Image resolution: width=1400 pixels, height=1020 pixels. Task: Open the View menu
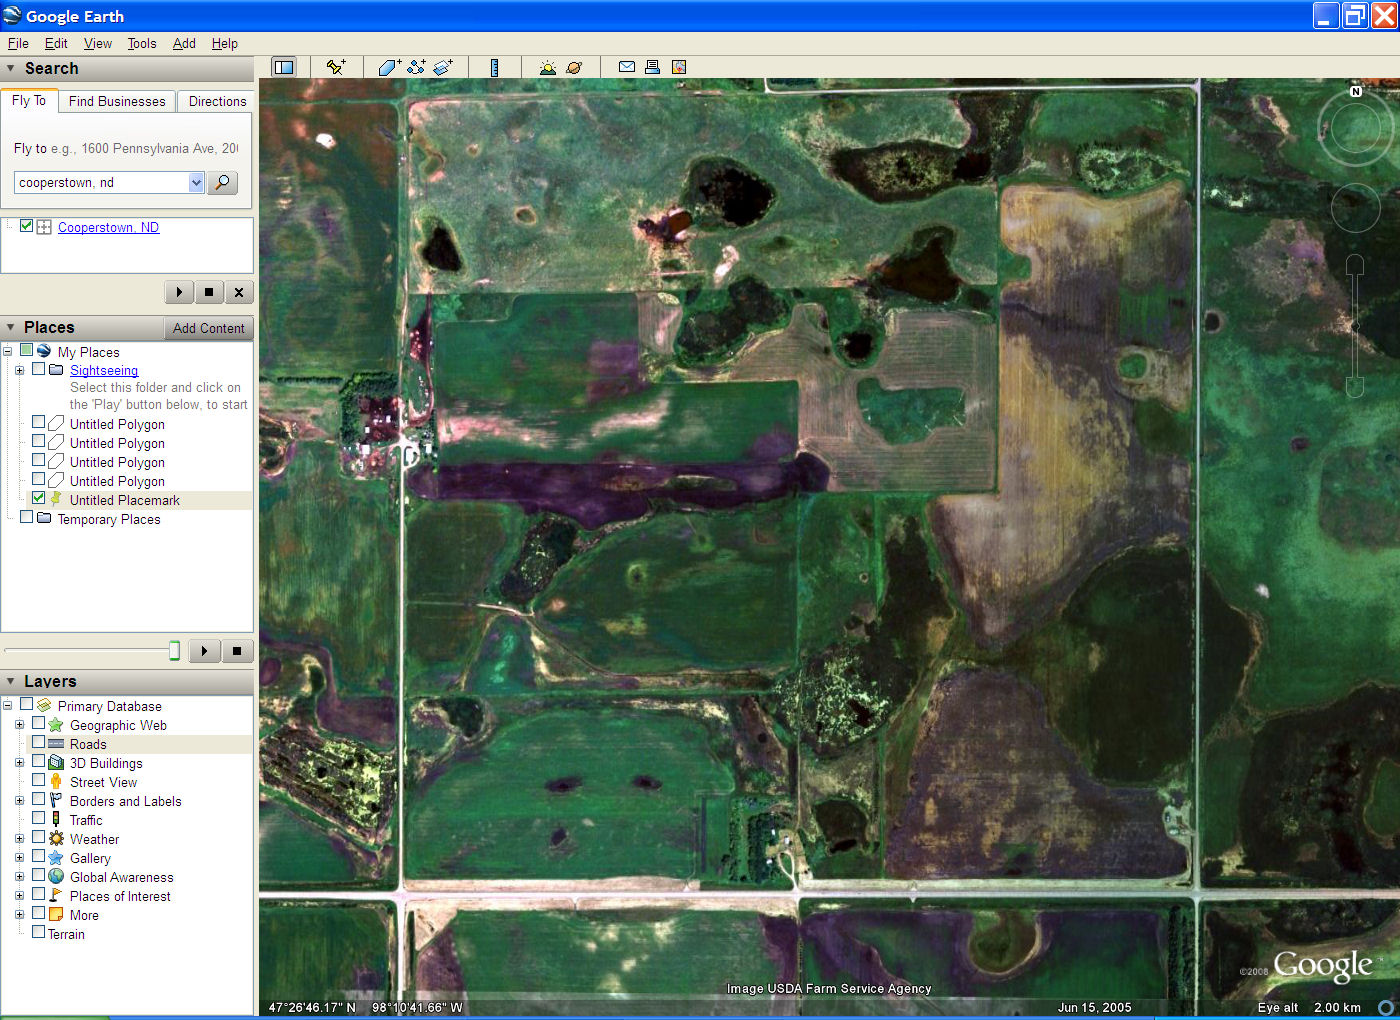[x=98, y=43]
